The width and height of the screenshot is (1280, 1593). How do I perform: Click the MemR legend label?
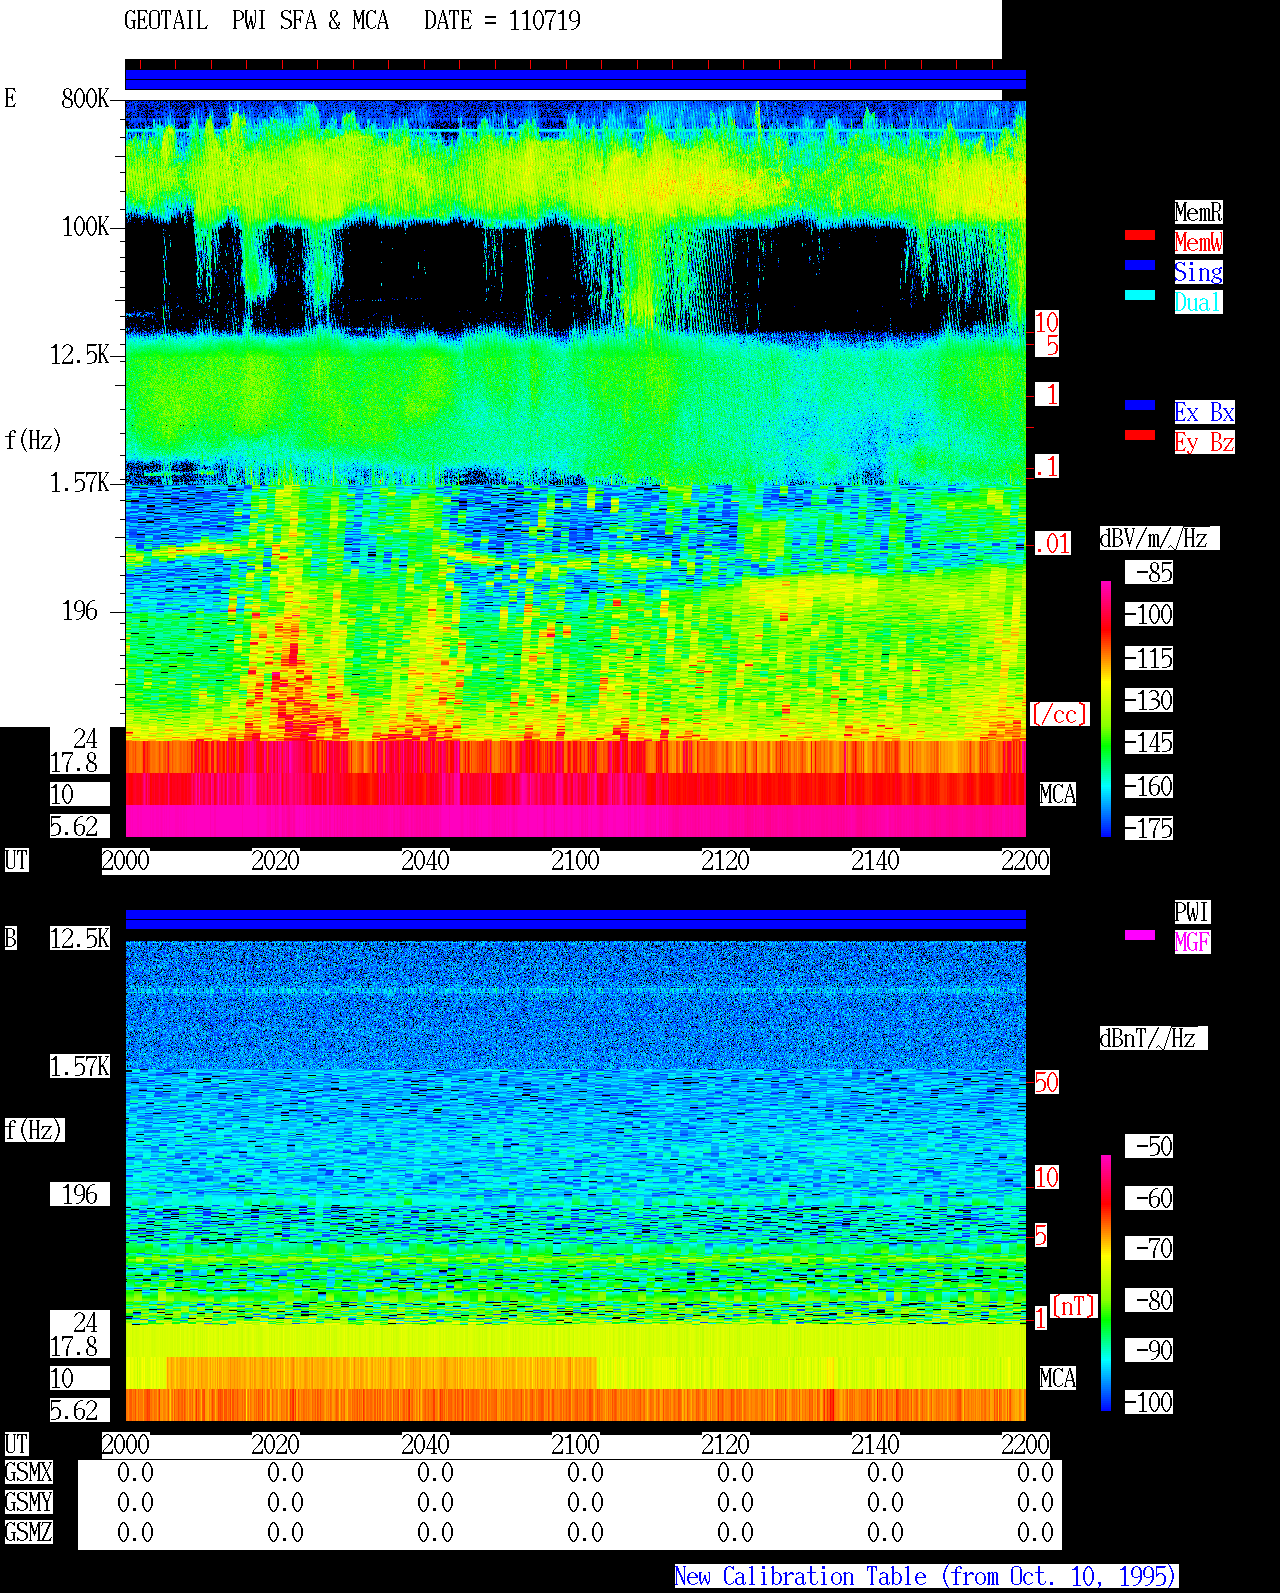[x=1198, y=212]
